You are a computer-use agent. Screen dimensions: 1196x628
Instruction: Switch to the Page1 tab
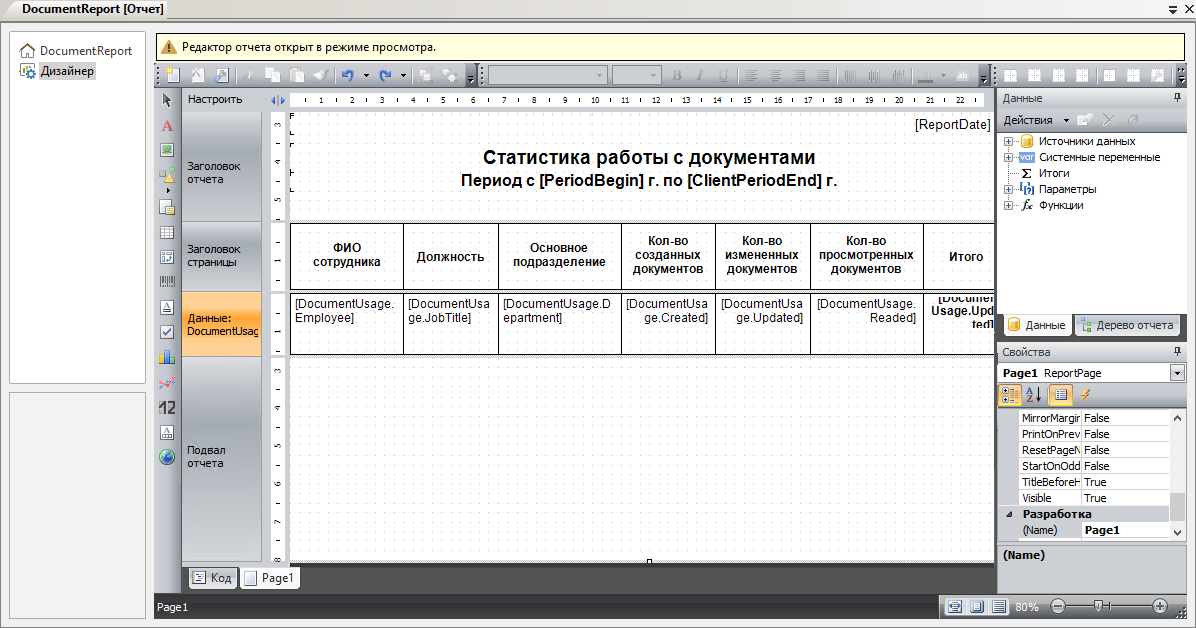click(270, 578)
